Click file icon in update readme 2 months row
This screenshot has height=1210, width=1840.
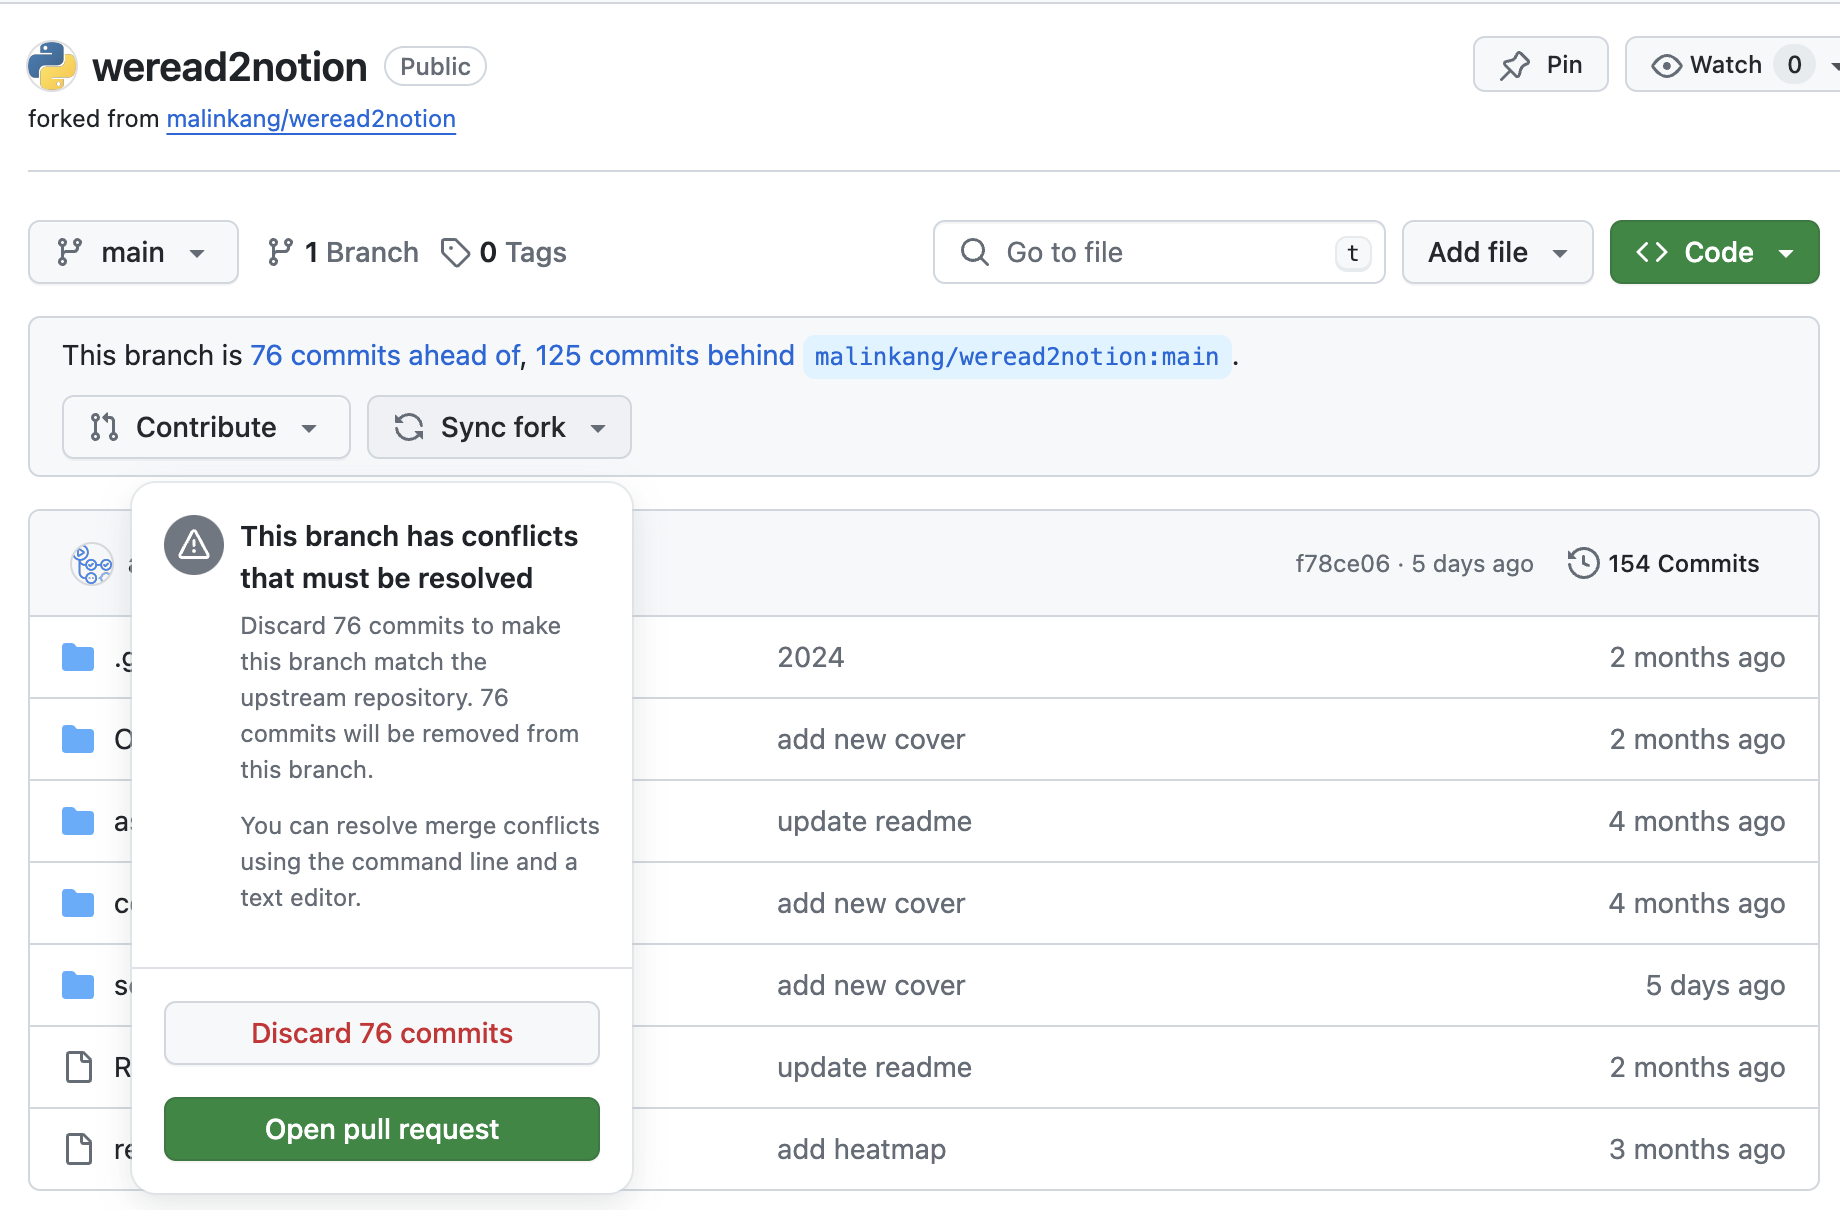78,1067
